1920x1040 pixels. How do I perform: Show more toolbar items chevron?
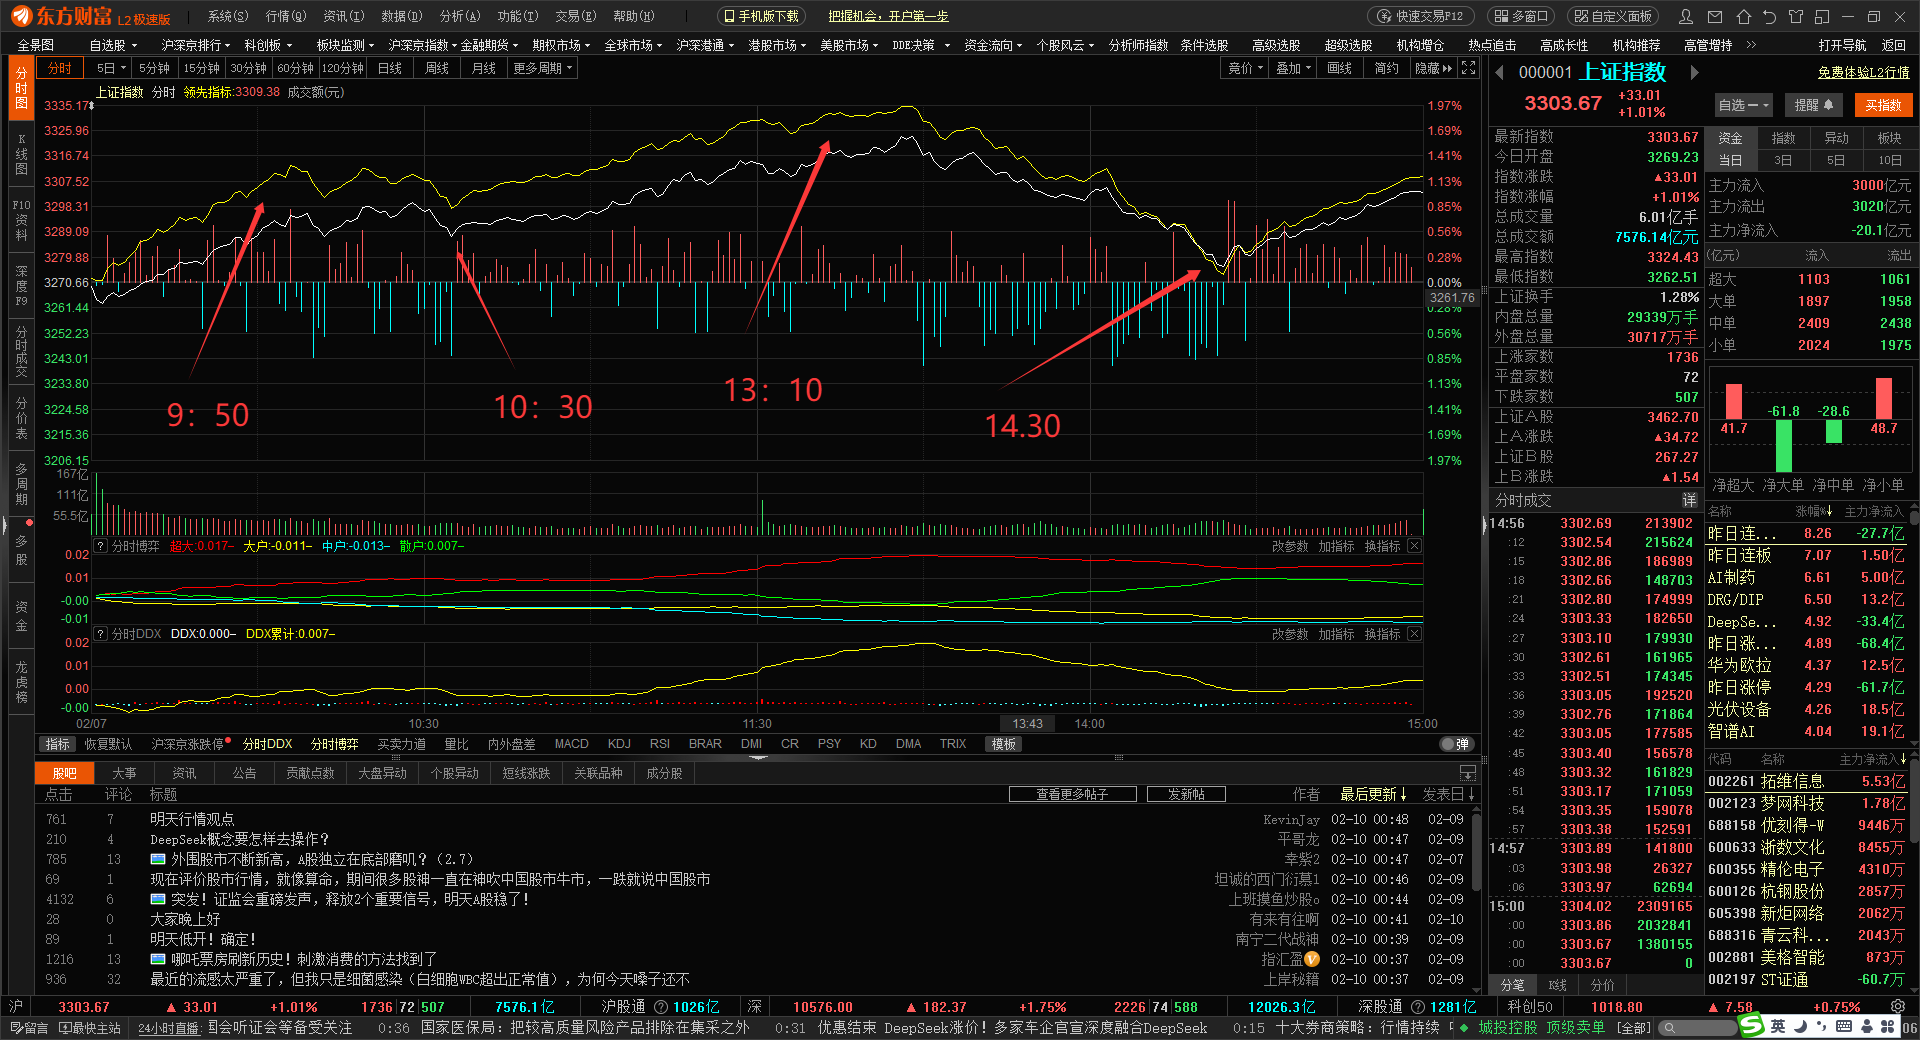(1751, 45)
